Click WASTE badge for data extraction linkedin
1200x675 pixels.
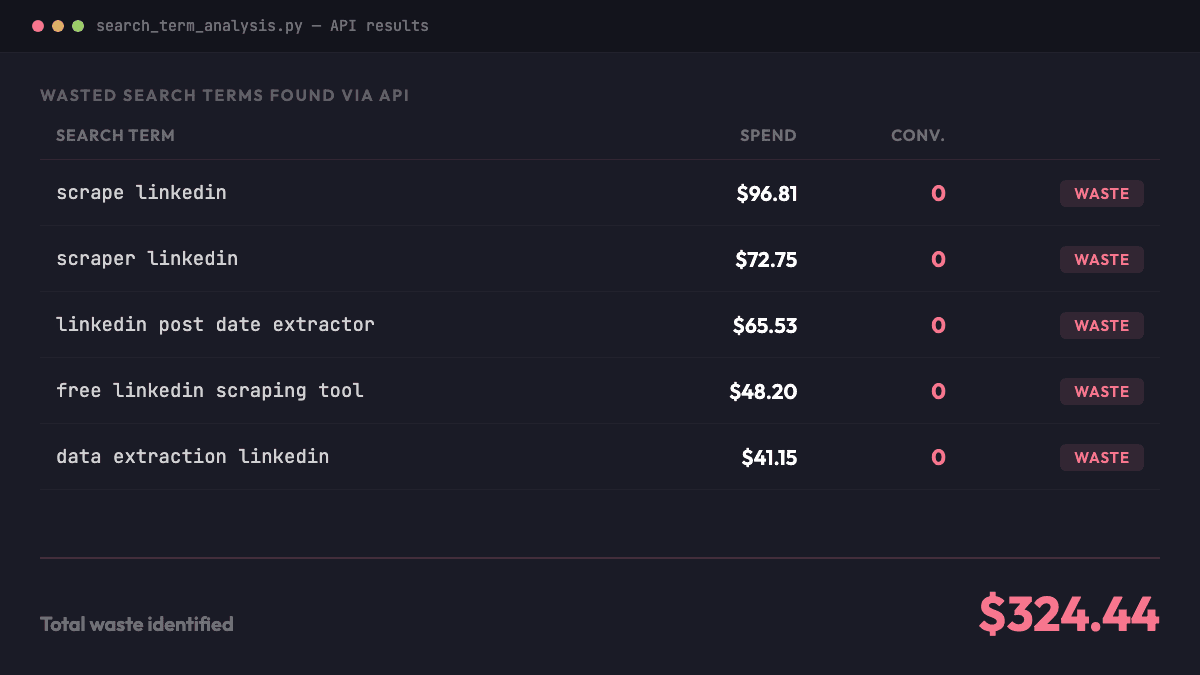[1101, 458]
